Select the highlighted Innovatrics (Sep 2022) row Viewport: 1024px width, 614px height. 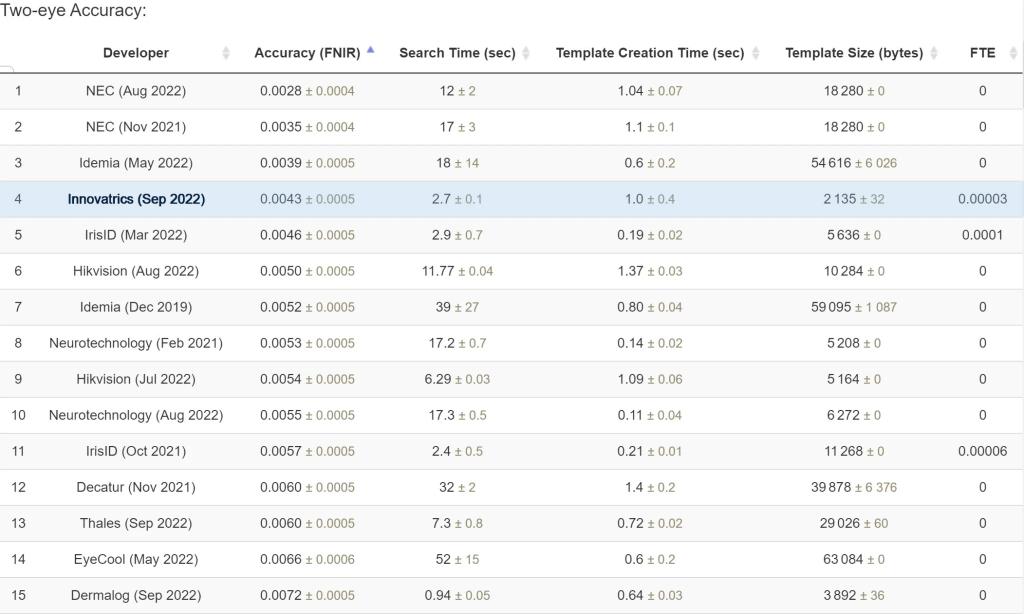coord(512,199)
